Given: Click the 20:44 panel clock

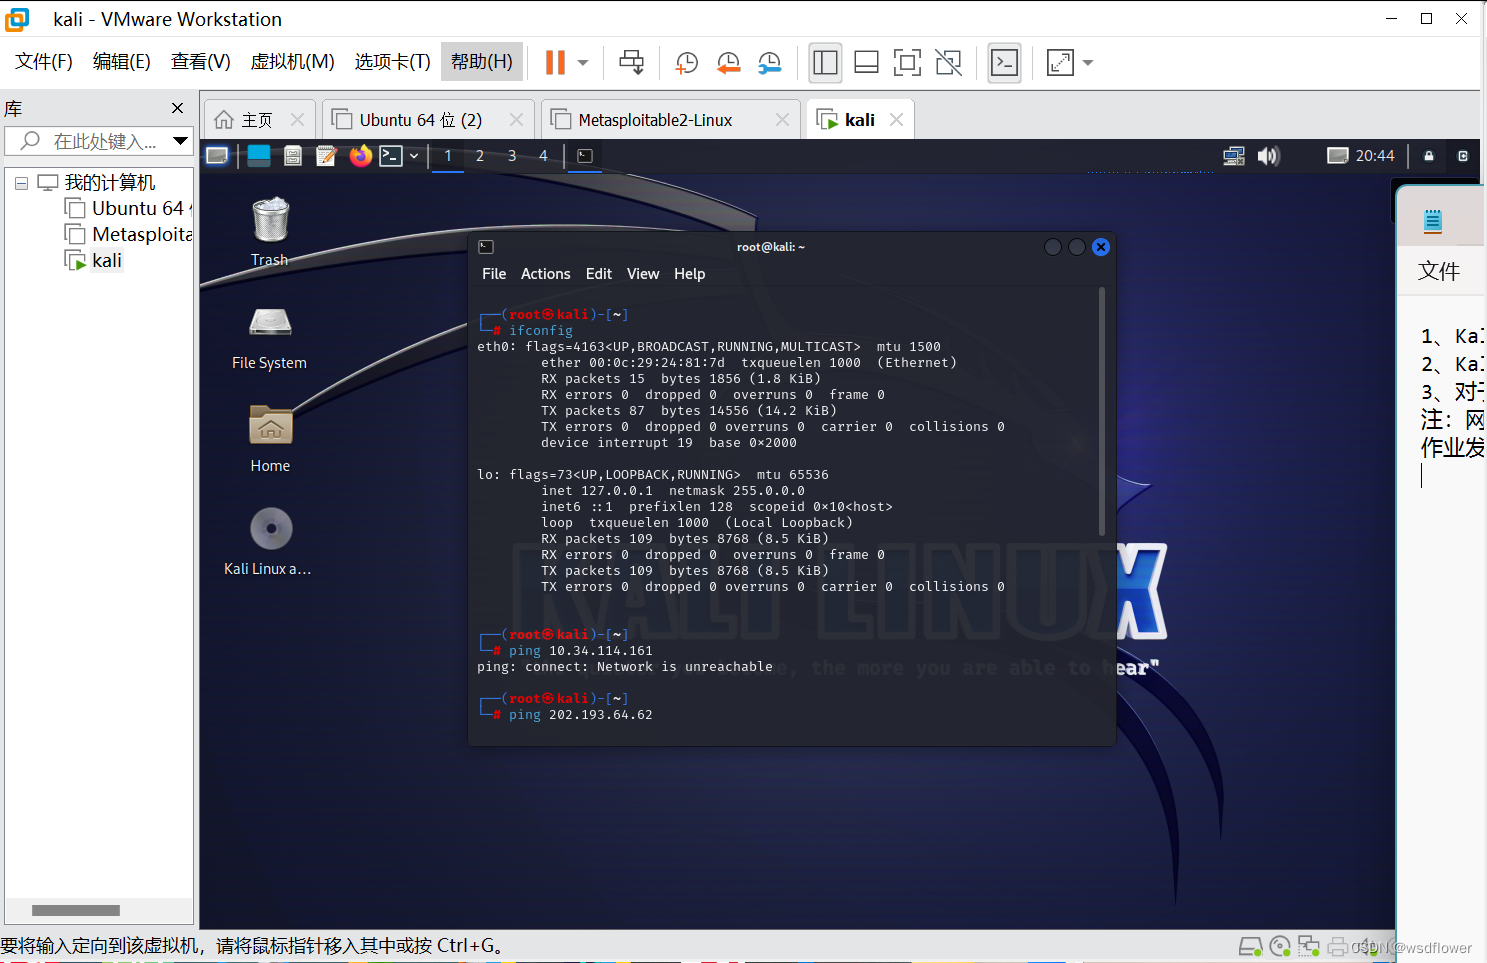Looking at the screenshot, I should tap(1375, 155).
